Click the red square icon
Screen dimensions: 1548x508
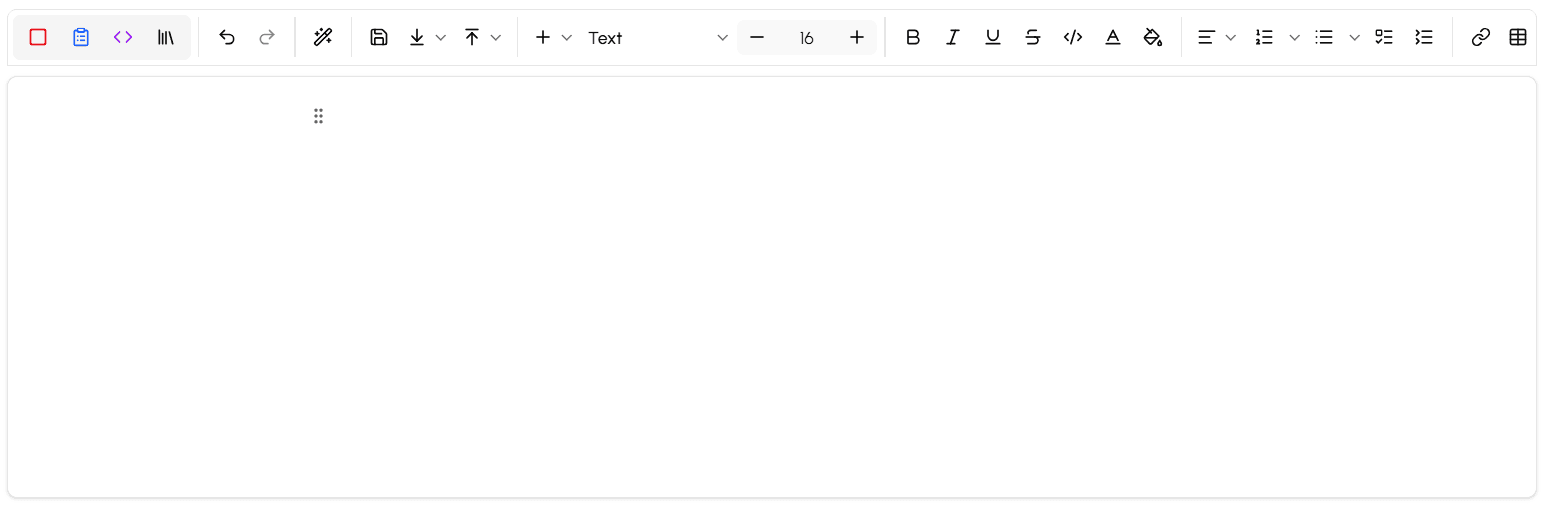tap(38, 37)
